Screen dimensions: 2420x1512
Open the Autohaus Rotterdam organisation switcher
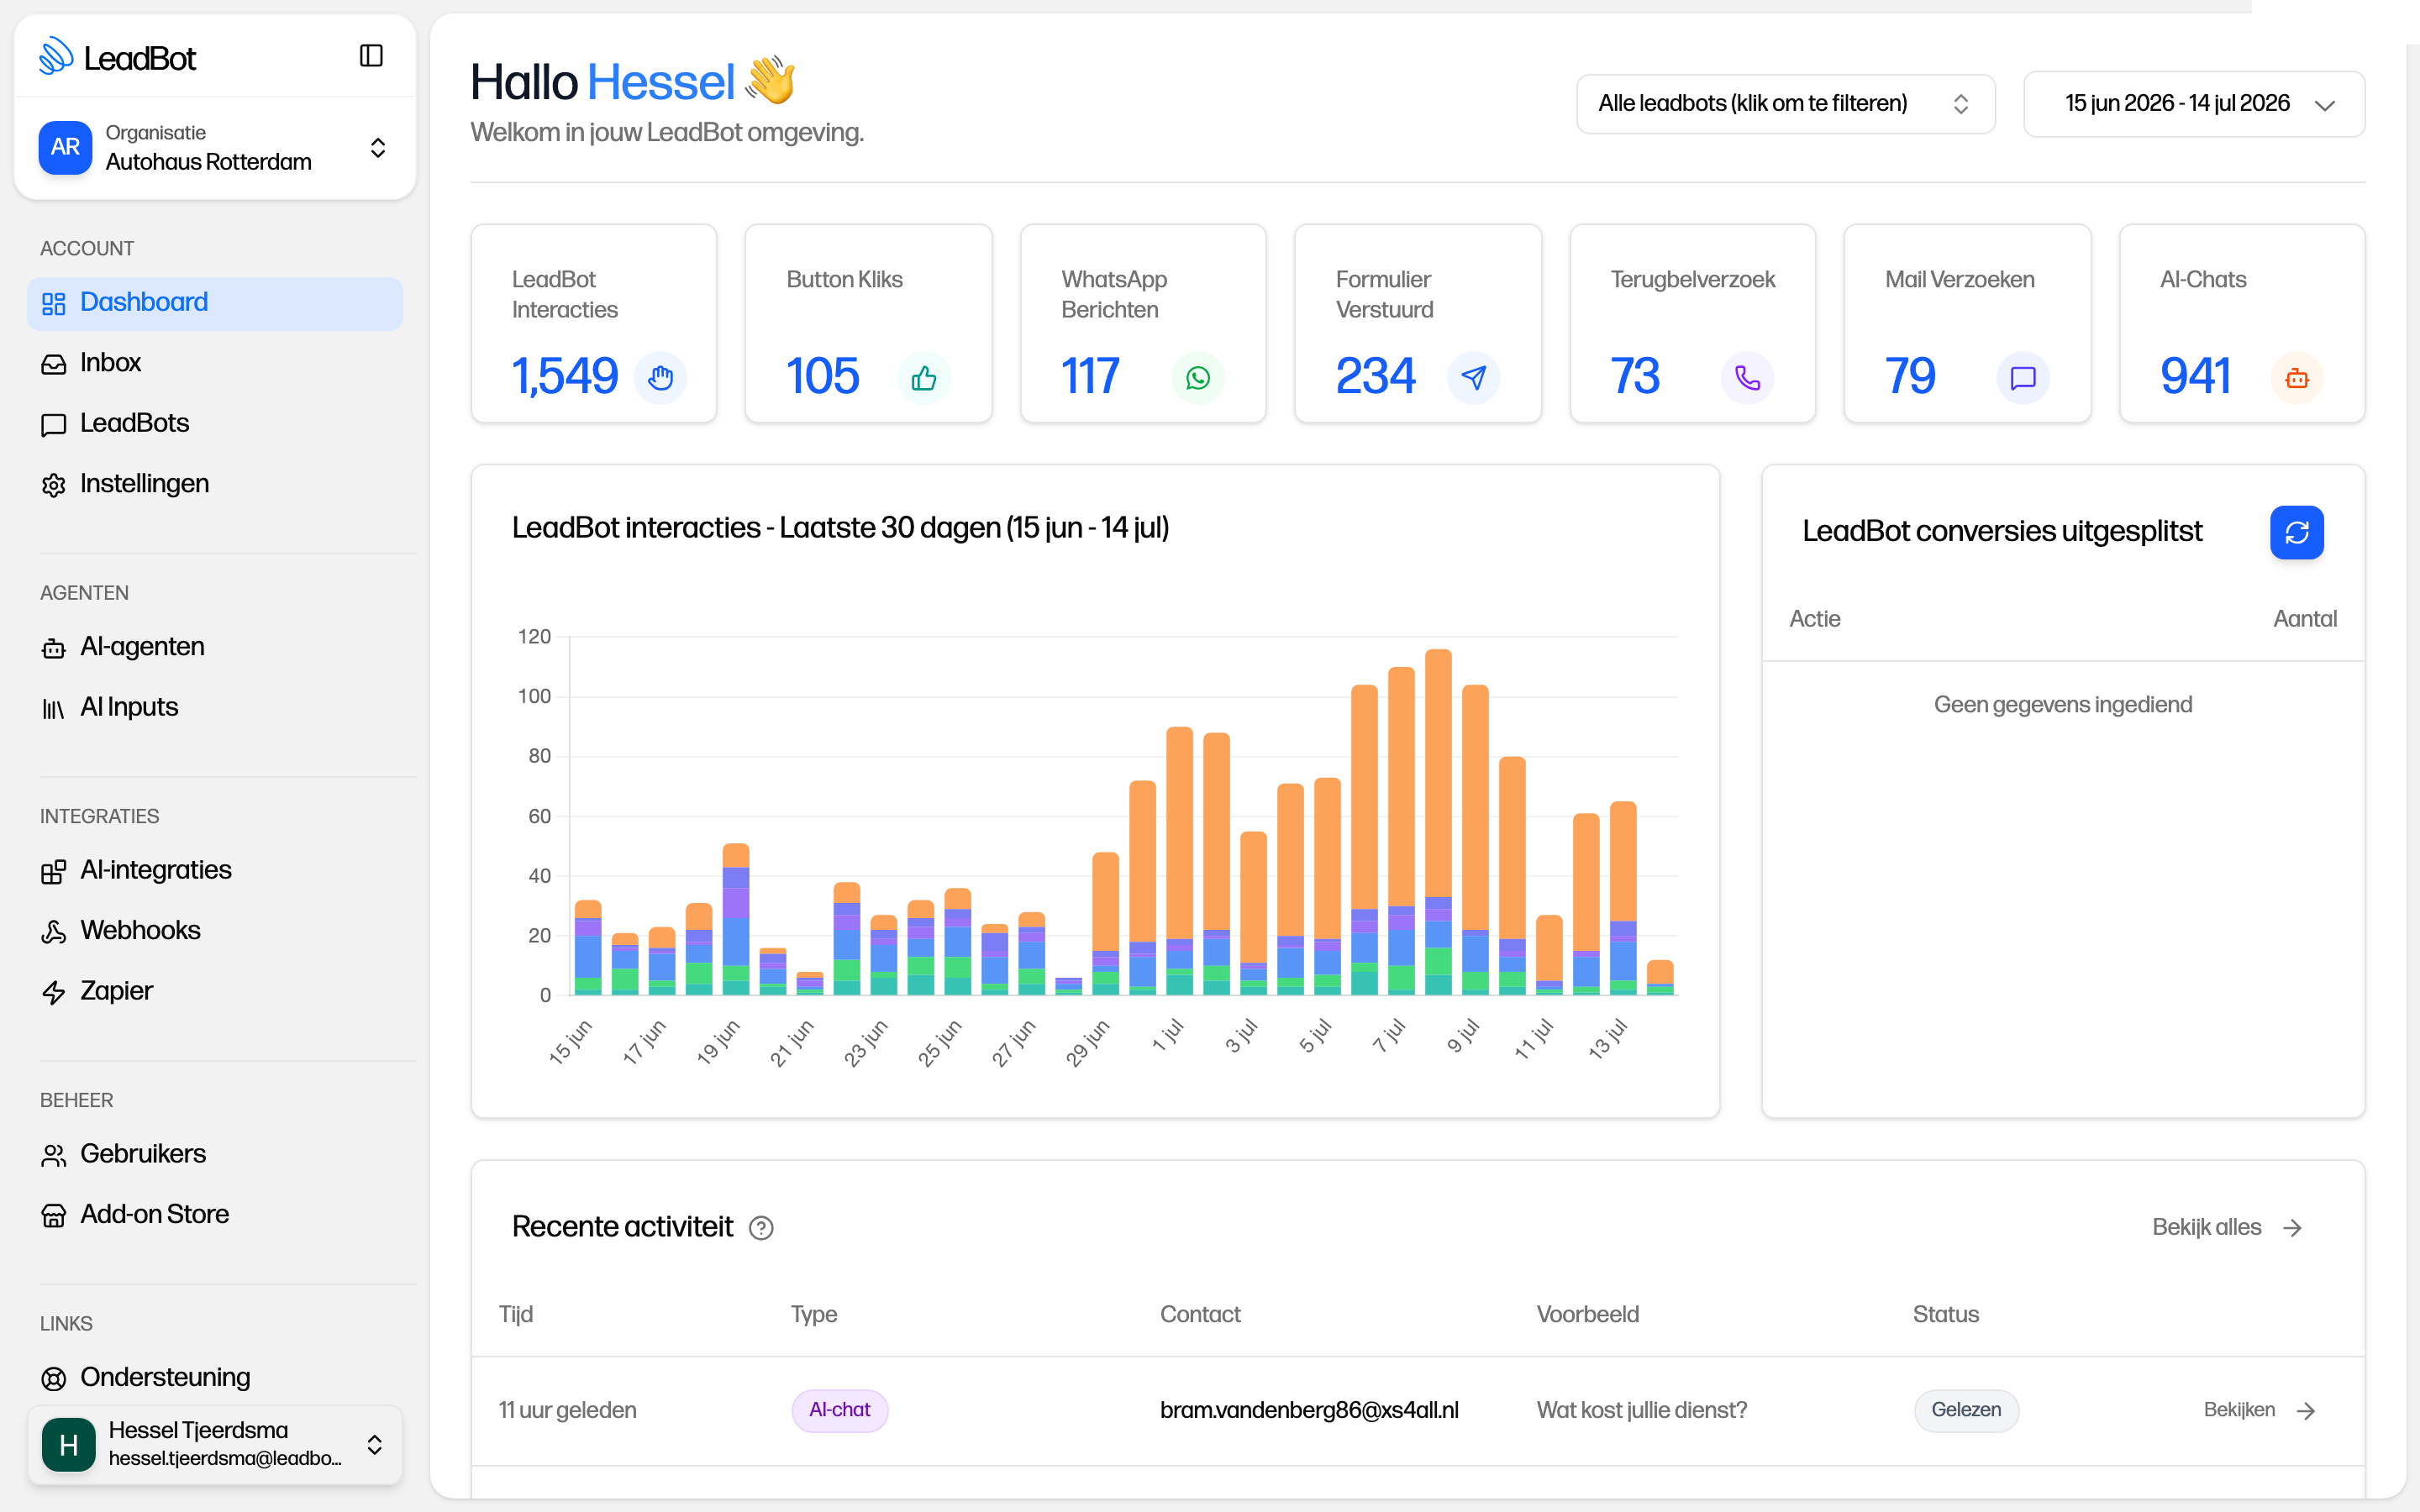(214, 148)
